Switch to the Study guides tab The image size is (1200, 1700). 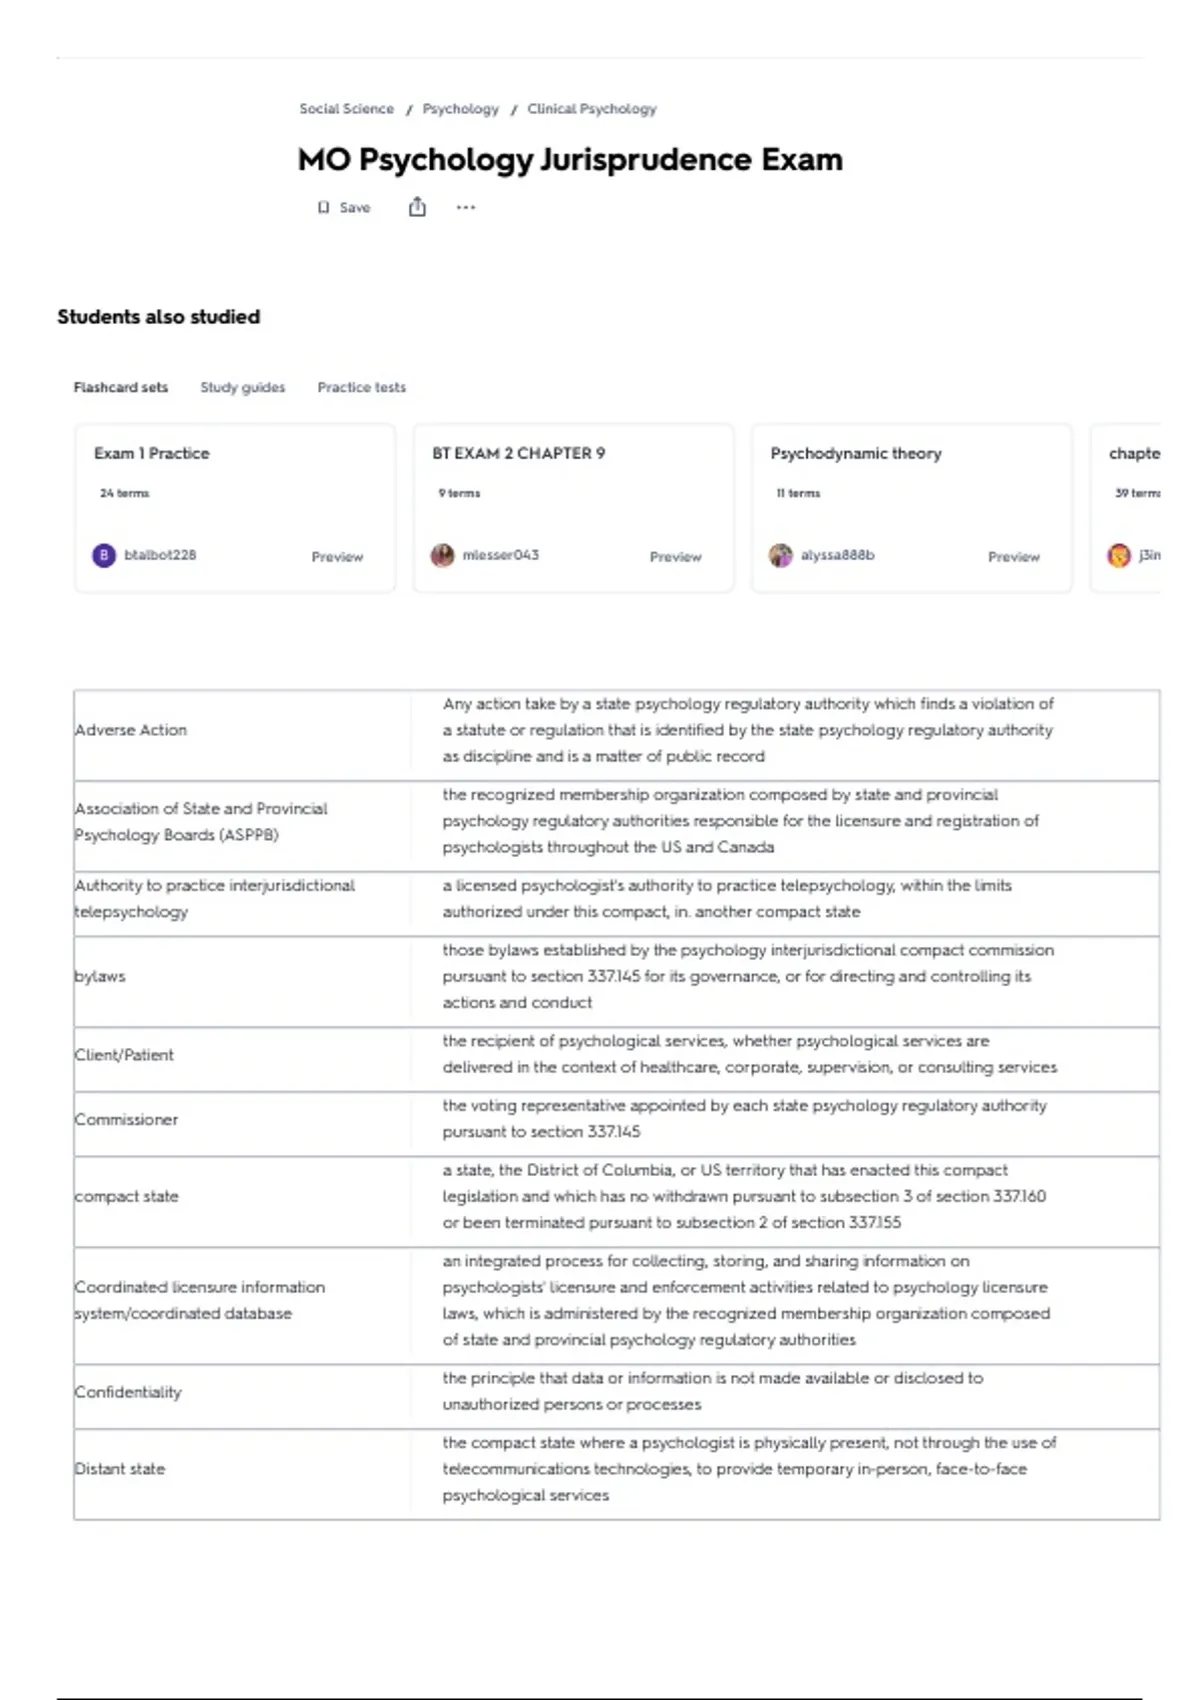(242, 387)
